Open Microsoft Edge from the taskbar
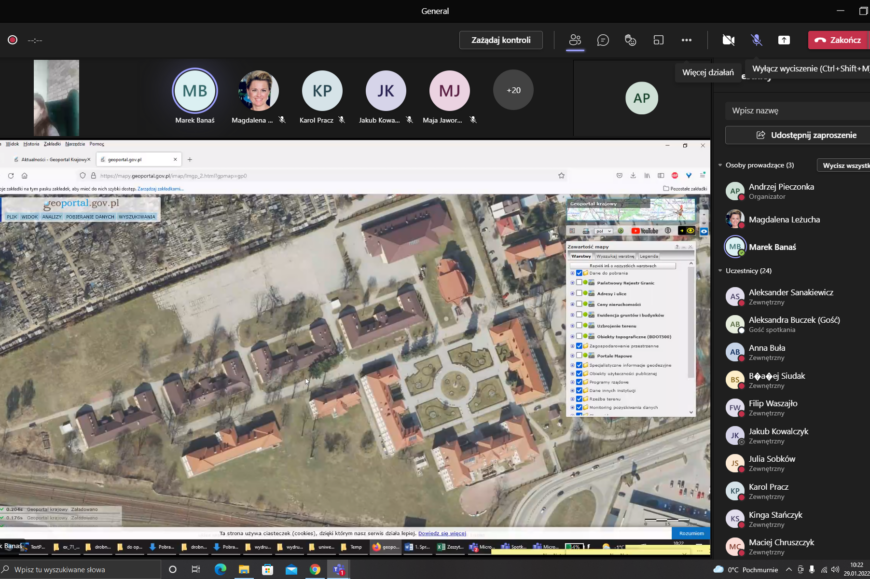Viewport: 870px width, 579px height. coord(220,570)
